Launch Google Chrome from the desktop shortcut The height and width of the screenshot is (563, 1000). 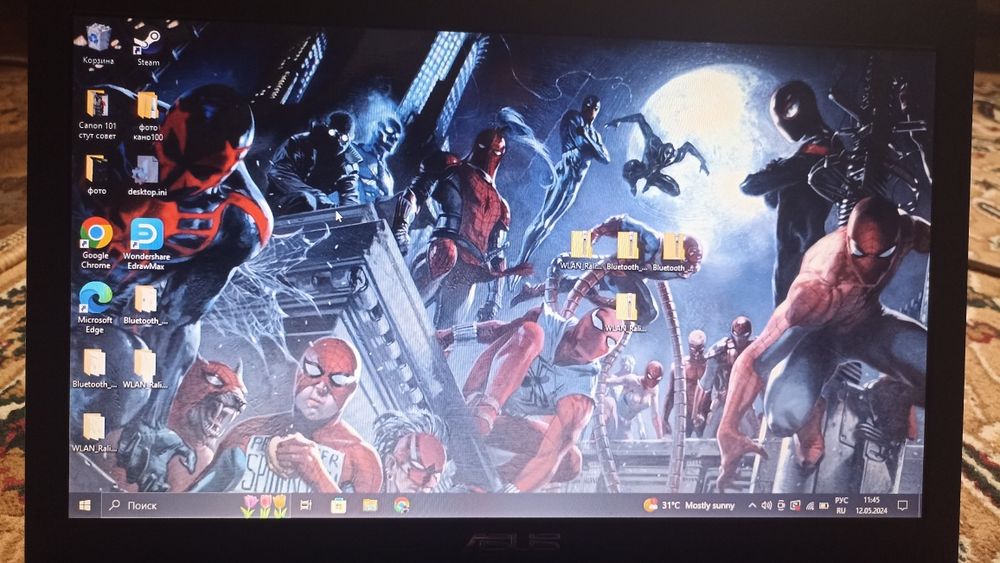(96, 243)
